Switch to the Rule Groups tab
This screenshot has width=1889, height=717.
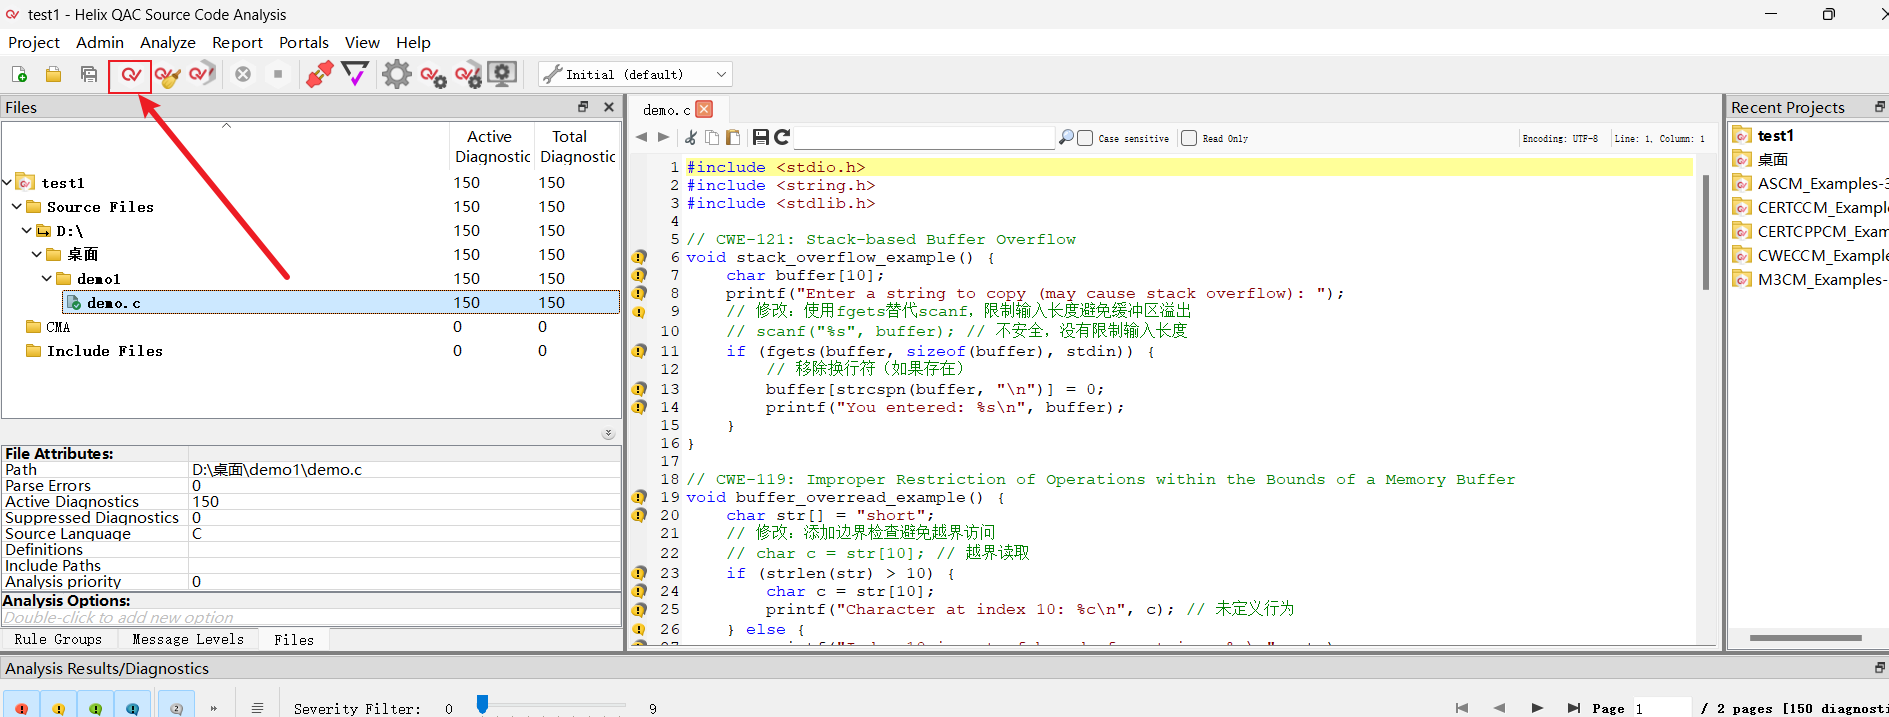(58, 639)
